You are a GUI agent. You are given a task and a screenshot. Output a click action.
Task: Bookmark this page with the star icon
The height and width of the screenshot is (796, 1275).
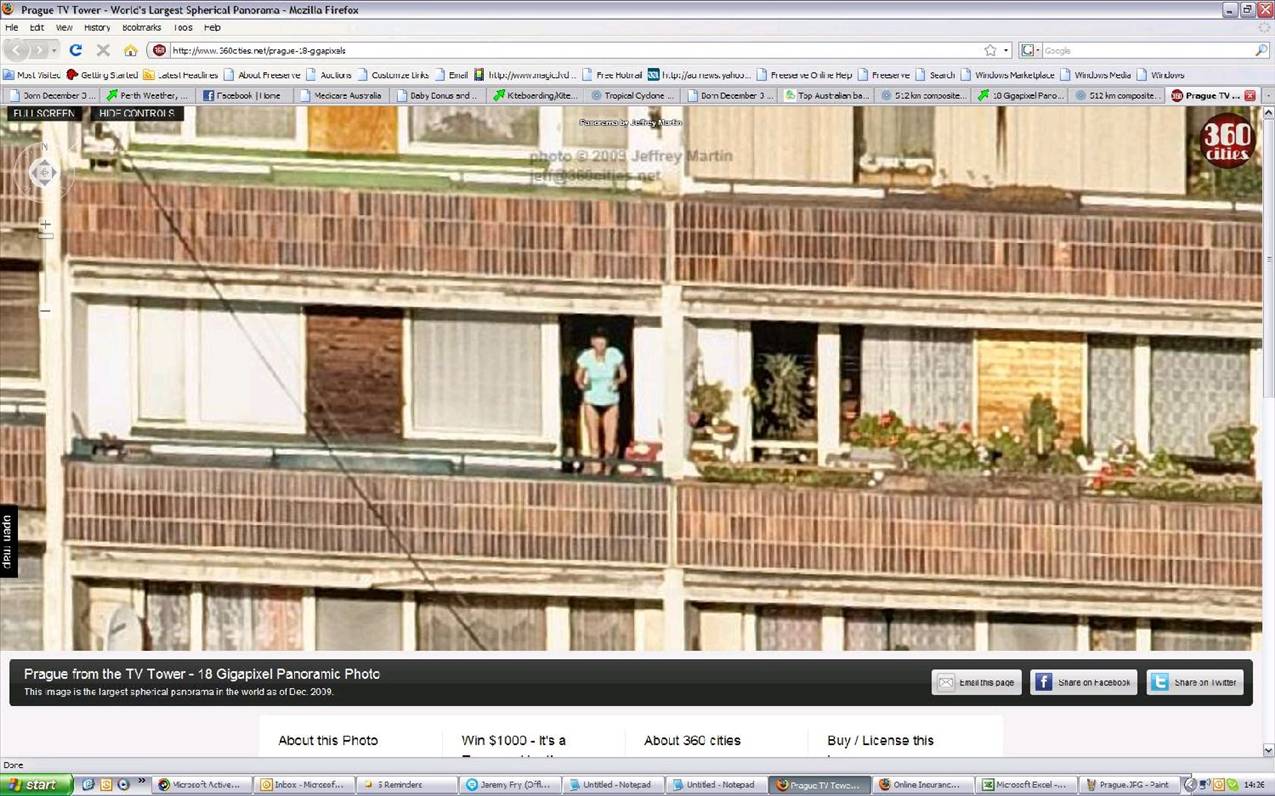click(990, 50)
